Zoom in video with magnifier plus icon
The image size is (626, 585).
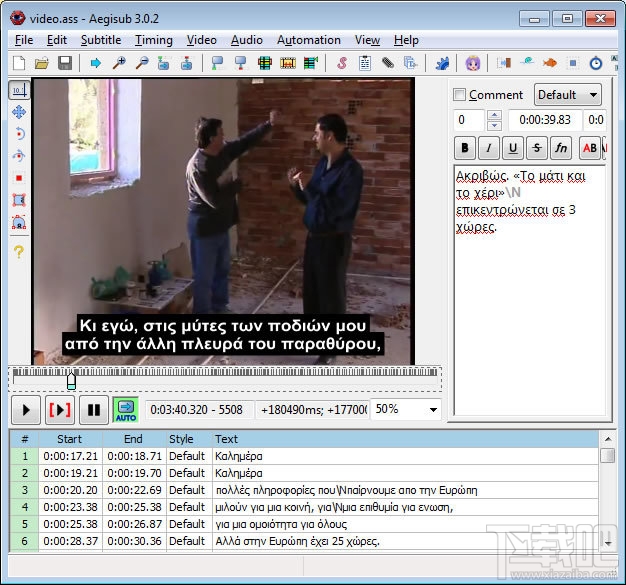119,63
